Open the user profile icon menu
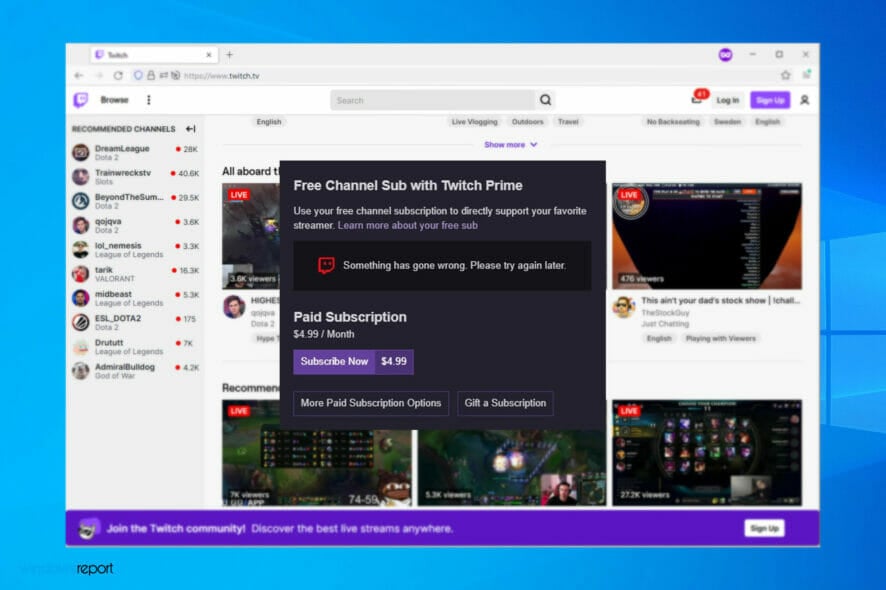Screen dimensions: 886x590 tap(804, 100)
